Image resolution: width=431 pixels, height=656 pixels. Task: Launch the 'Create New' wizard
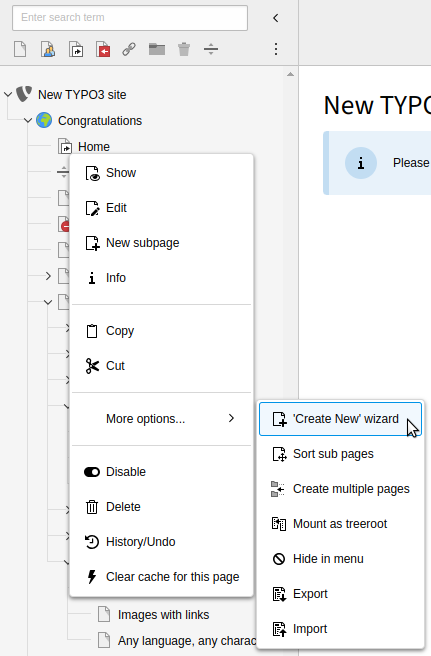(x=340, y=419)
